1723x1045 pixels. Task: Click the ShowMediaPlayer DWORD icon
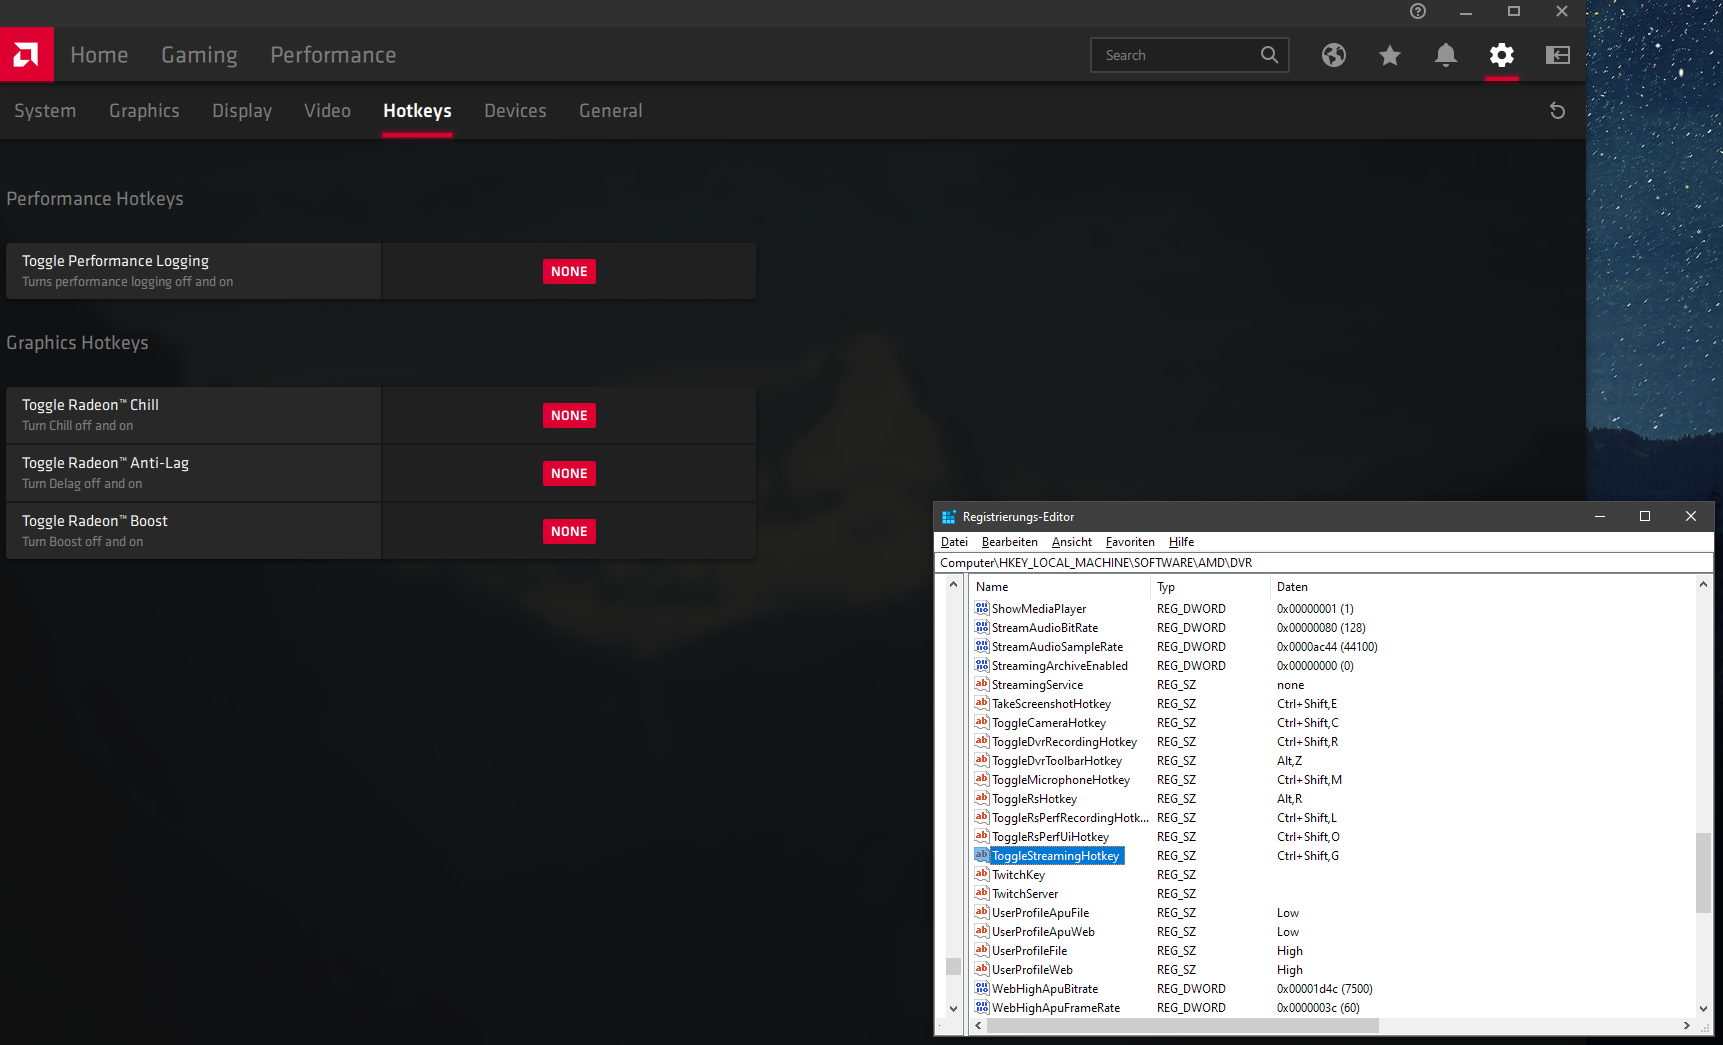[x=982, y=608]
